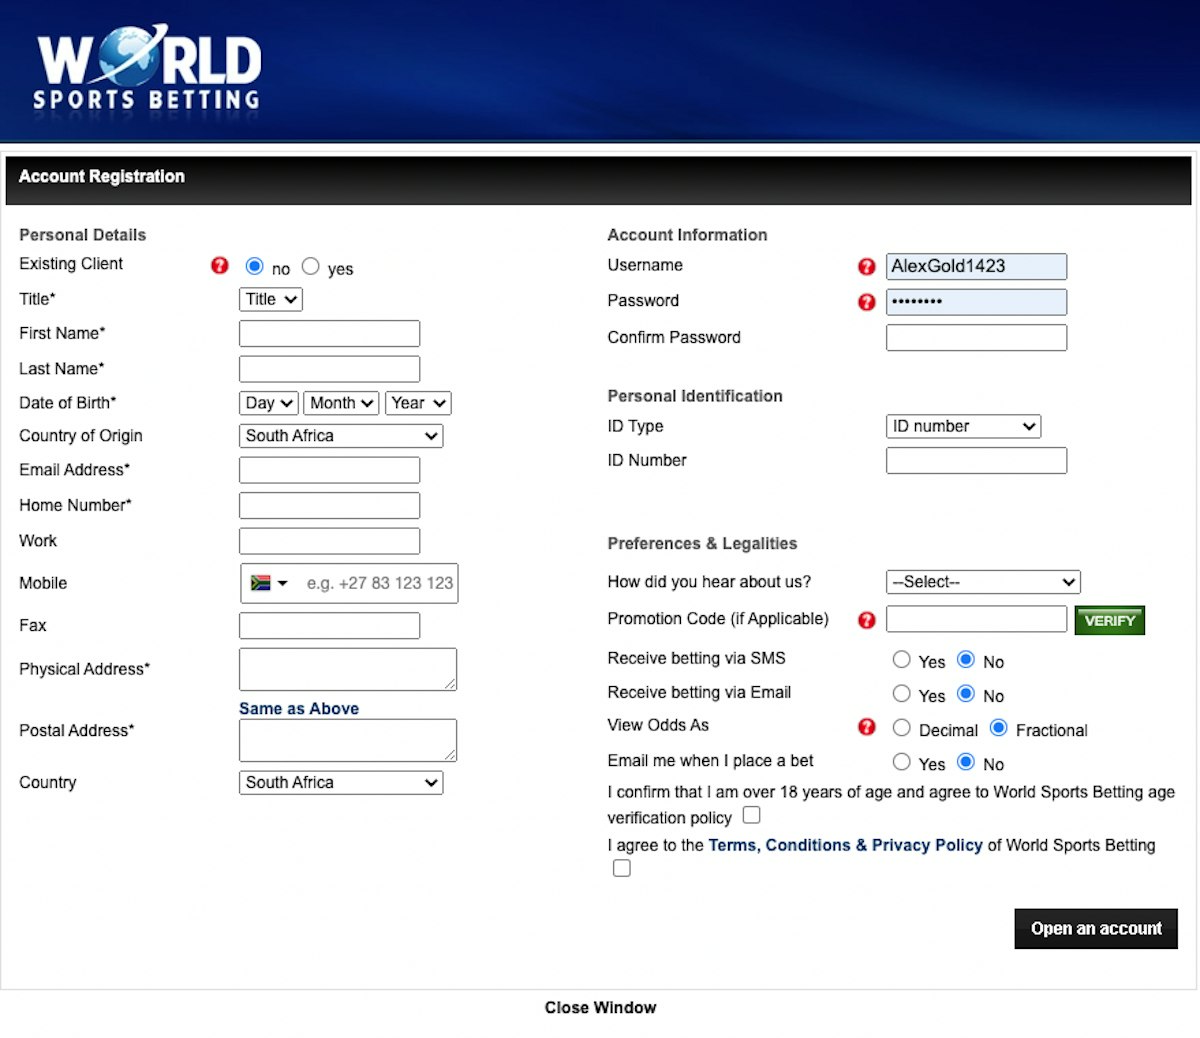Click into the Confirm Password field
The width and height of the screenshot is (1200, 1038).
(976, 338)
